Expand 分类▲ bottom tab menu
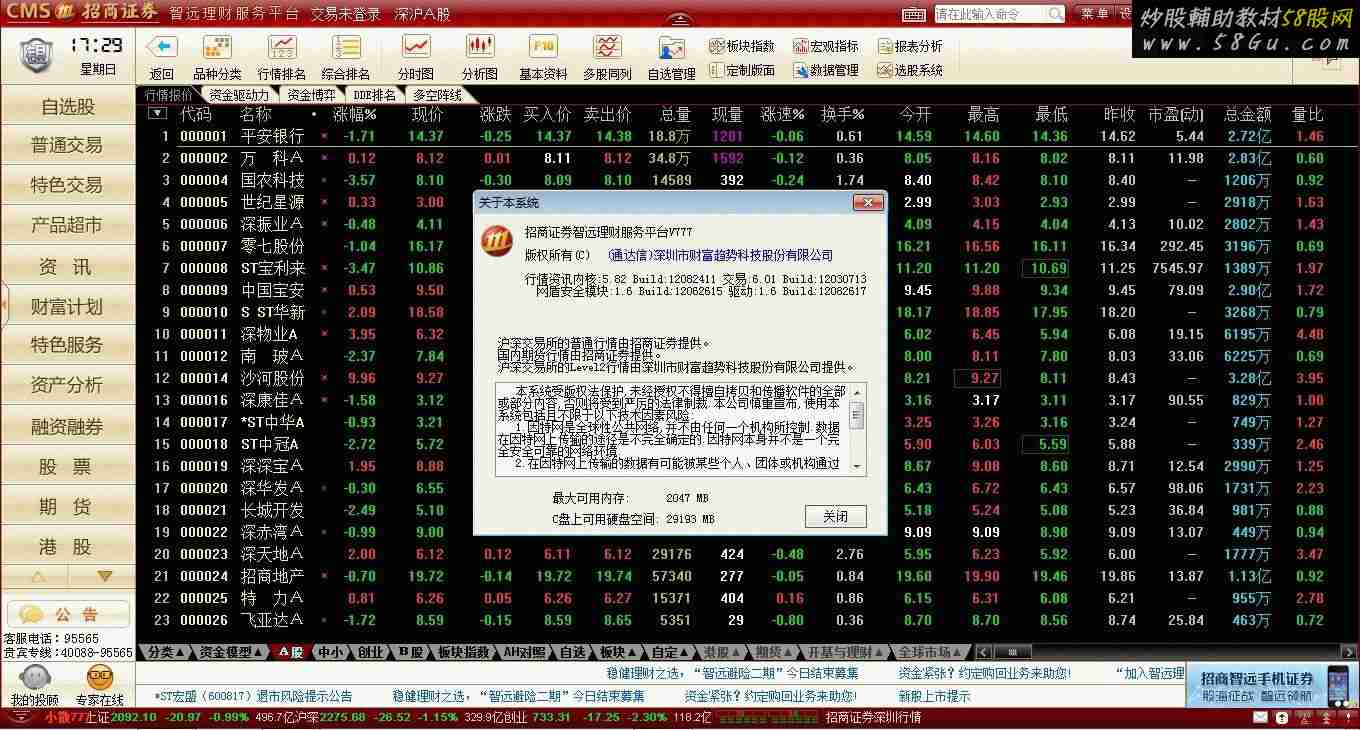 (x=166, y=652)
